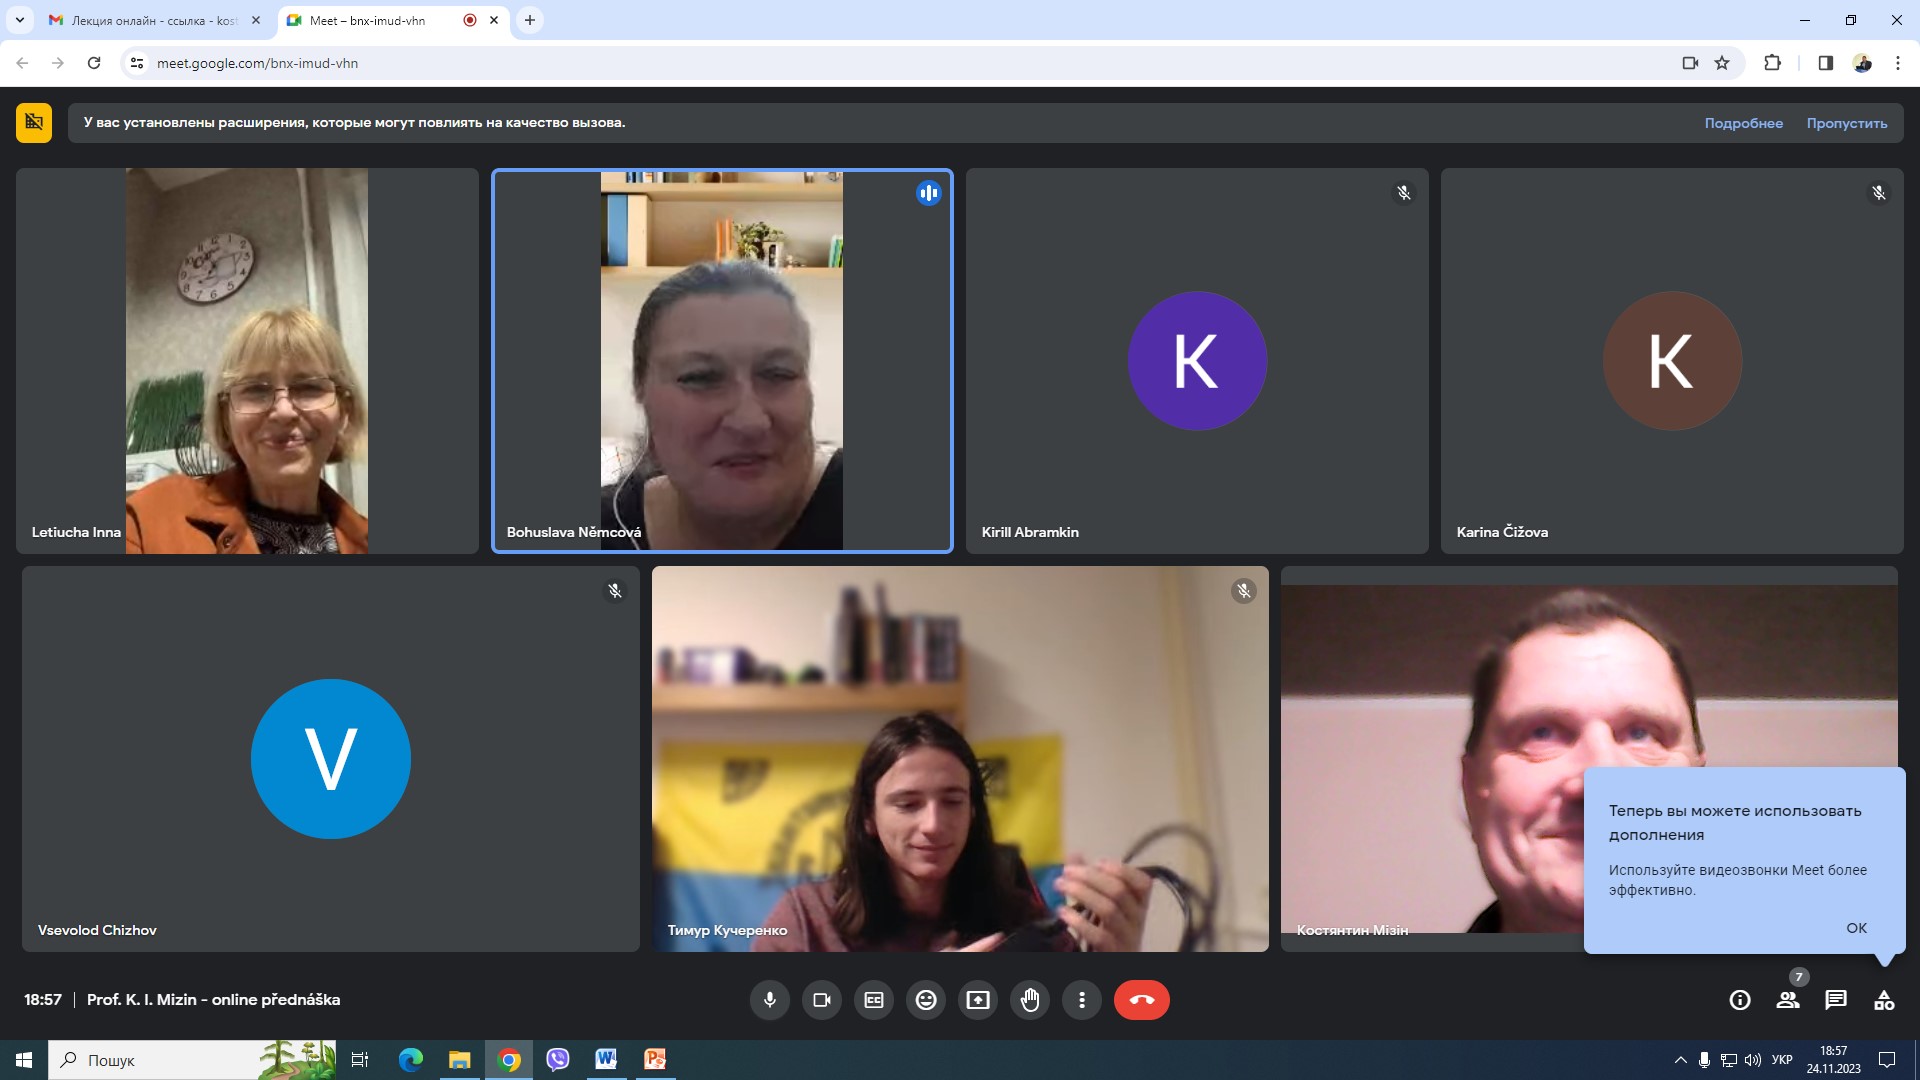Screen dimensions: 1920x1080
Task: Click the Подробнее link
Action: [x=1744, y=123]
